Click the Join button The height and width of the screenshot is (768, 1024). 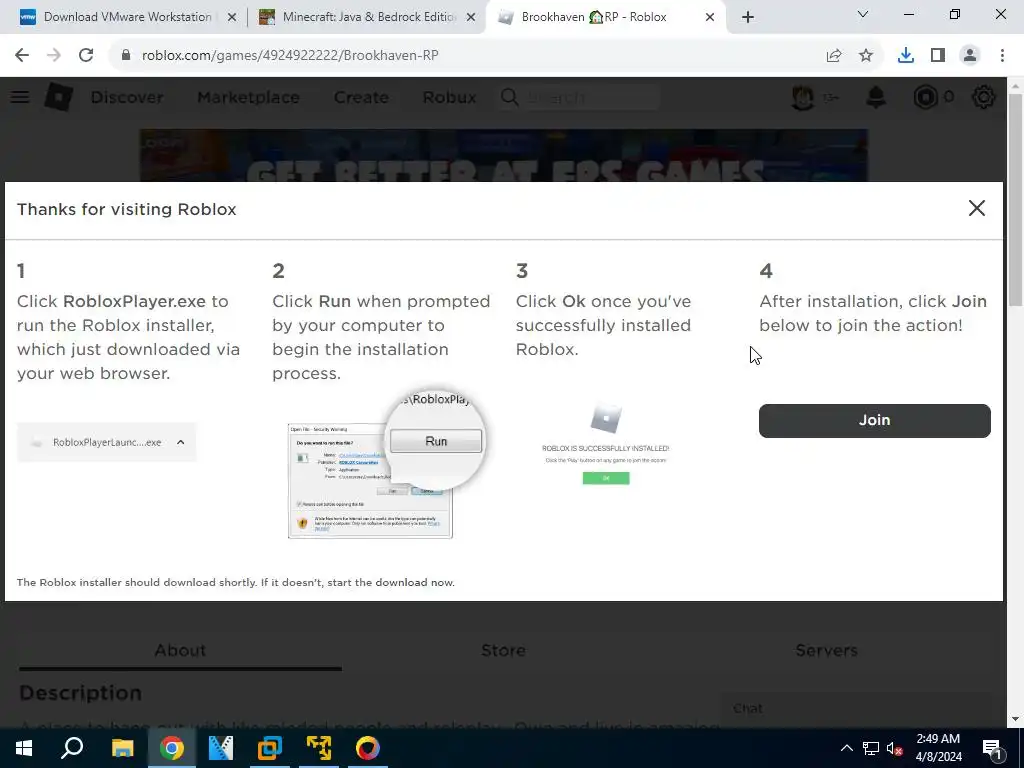874,421
